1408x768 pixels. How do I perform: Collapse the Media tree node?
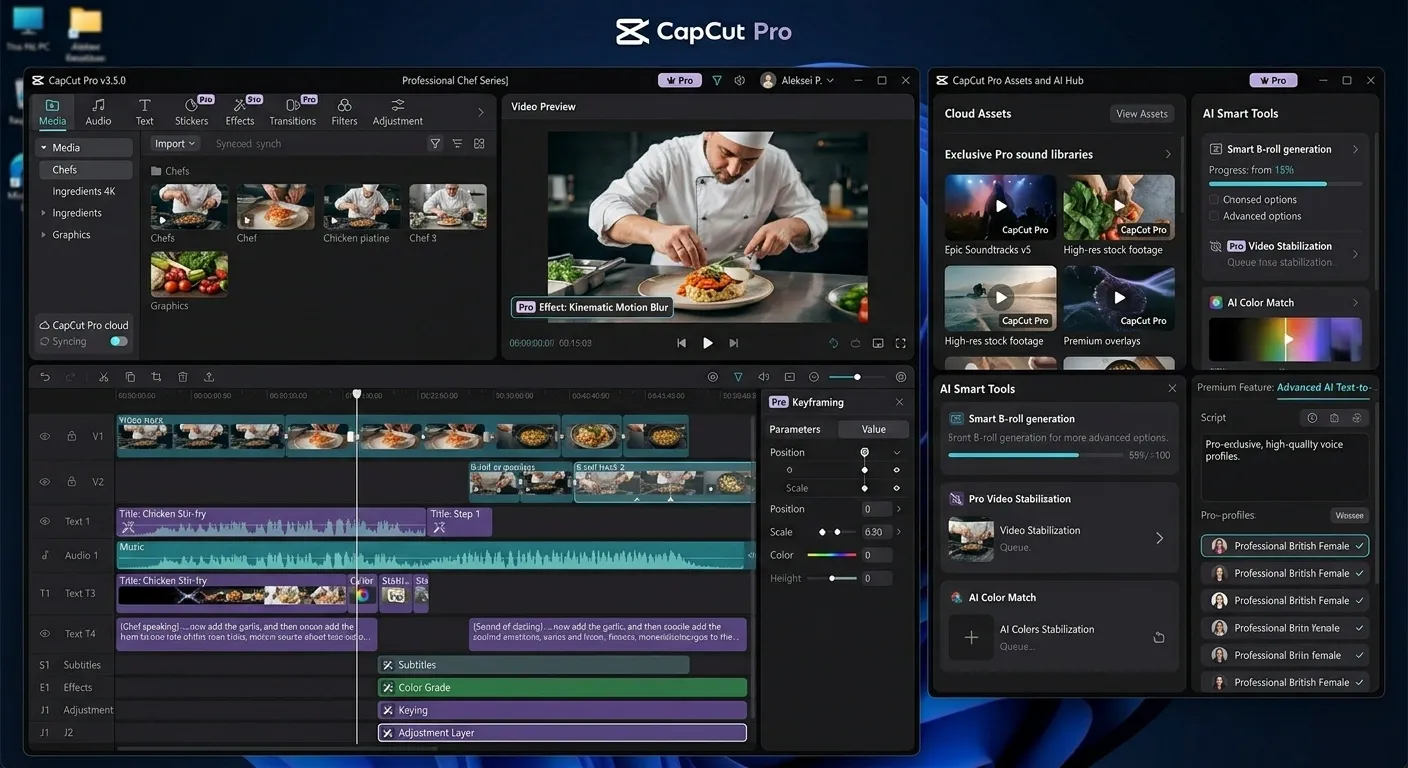43,148
